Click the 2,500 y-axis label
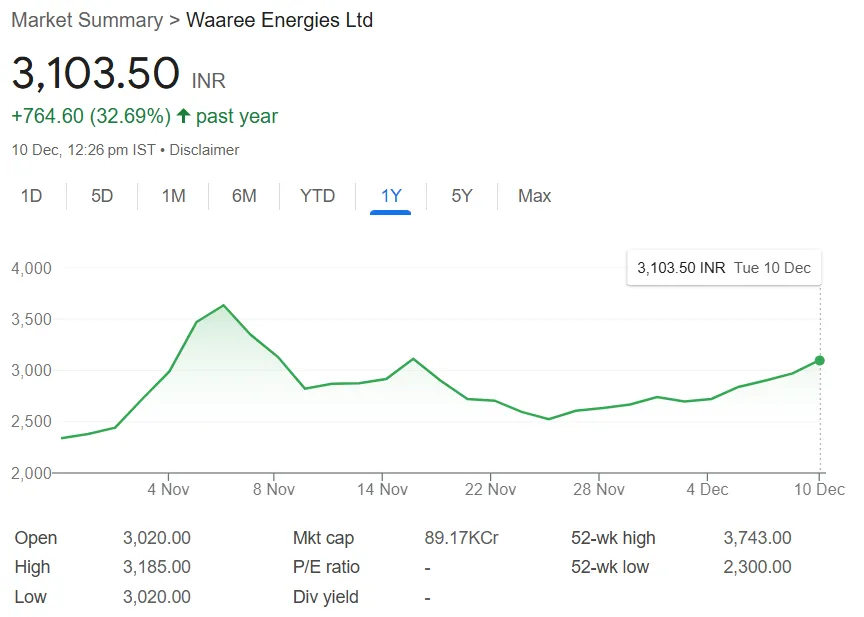 pos(31,421)
